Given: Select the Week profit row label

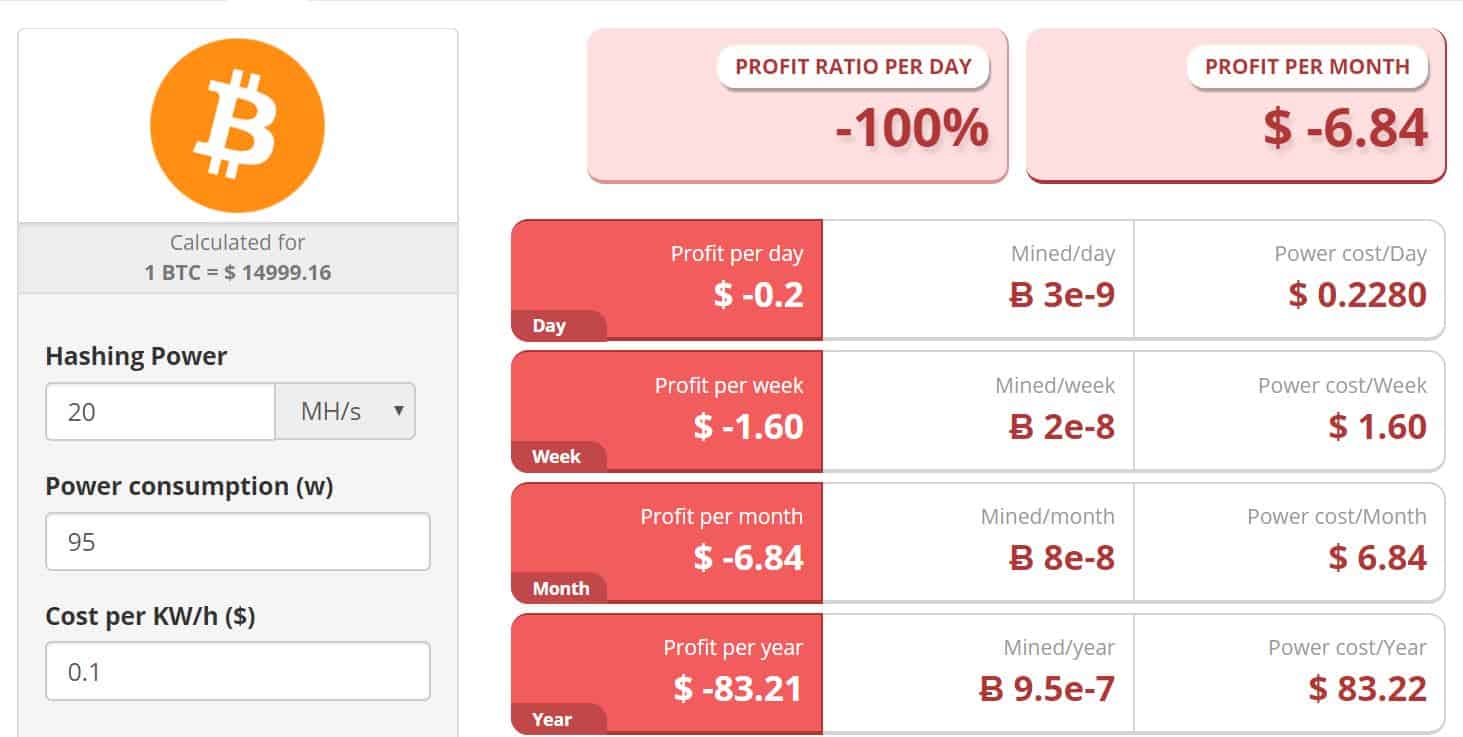Looking at the screenshot, I should pos(558,457).
